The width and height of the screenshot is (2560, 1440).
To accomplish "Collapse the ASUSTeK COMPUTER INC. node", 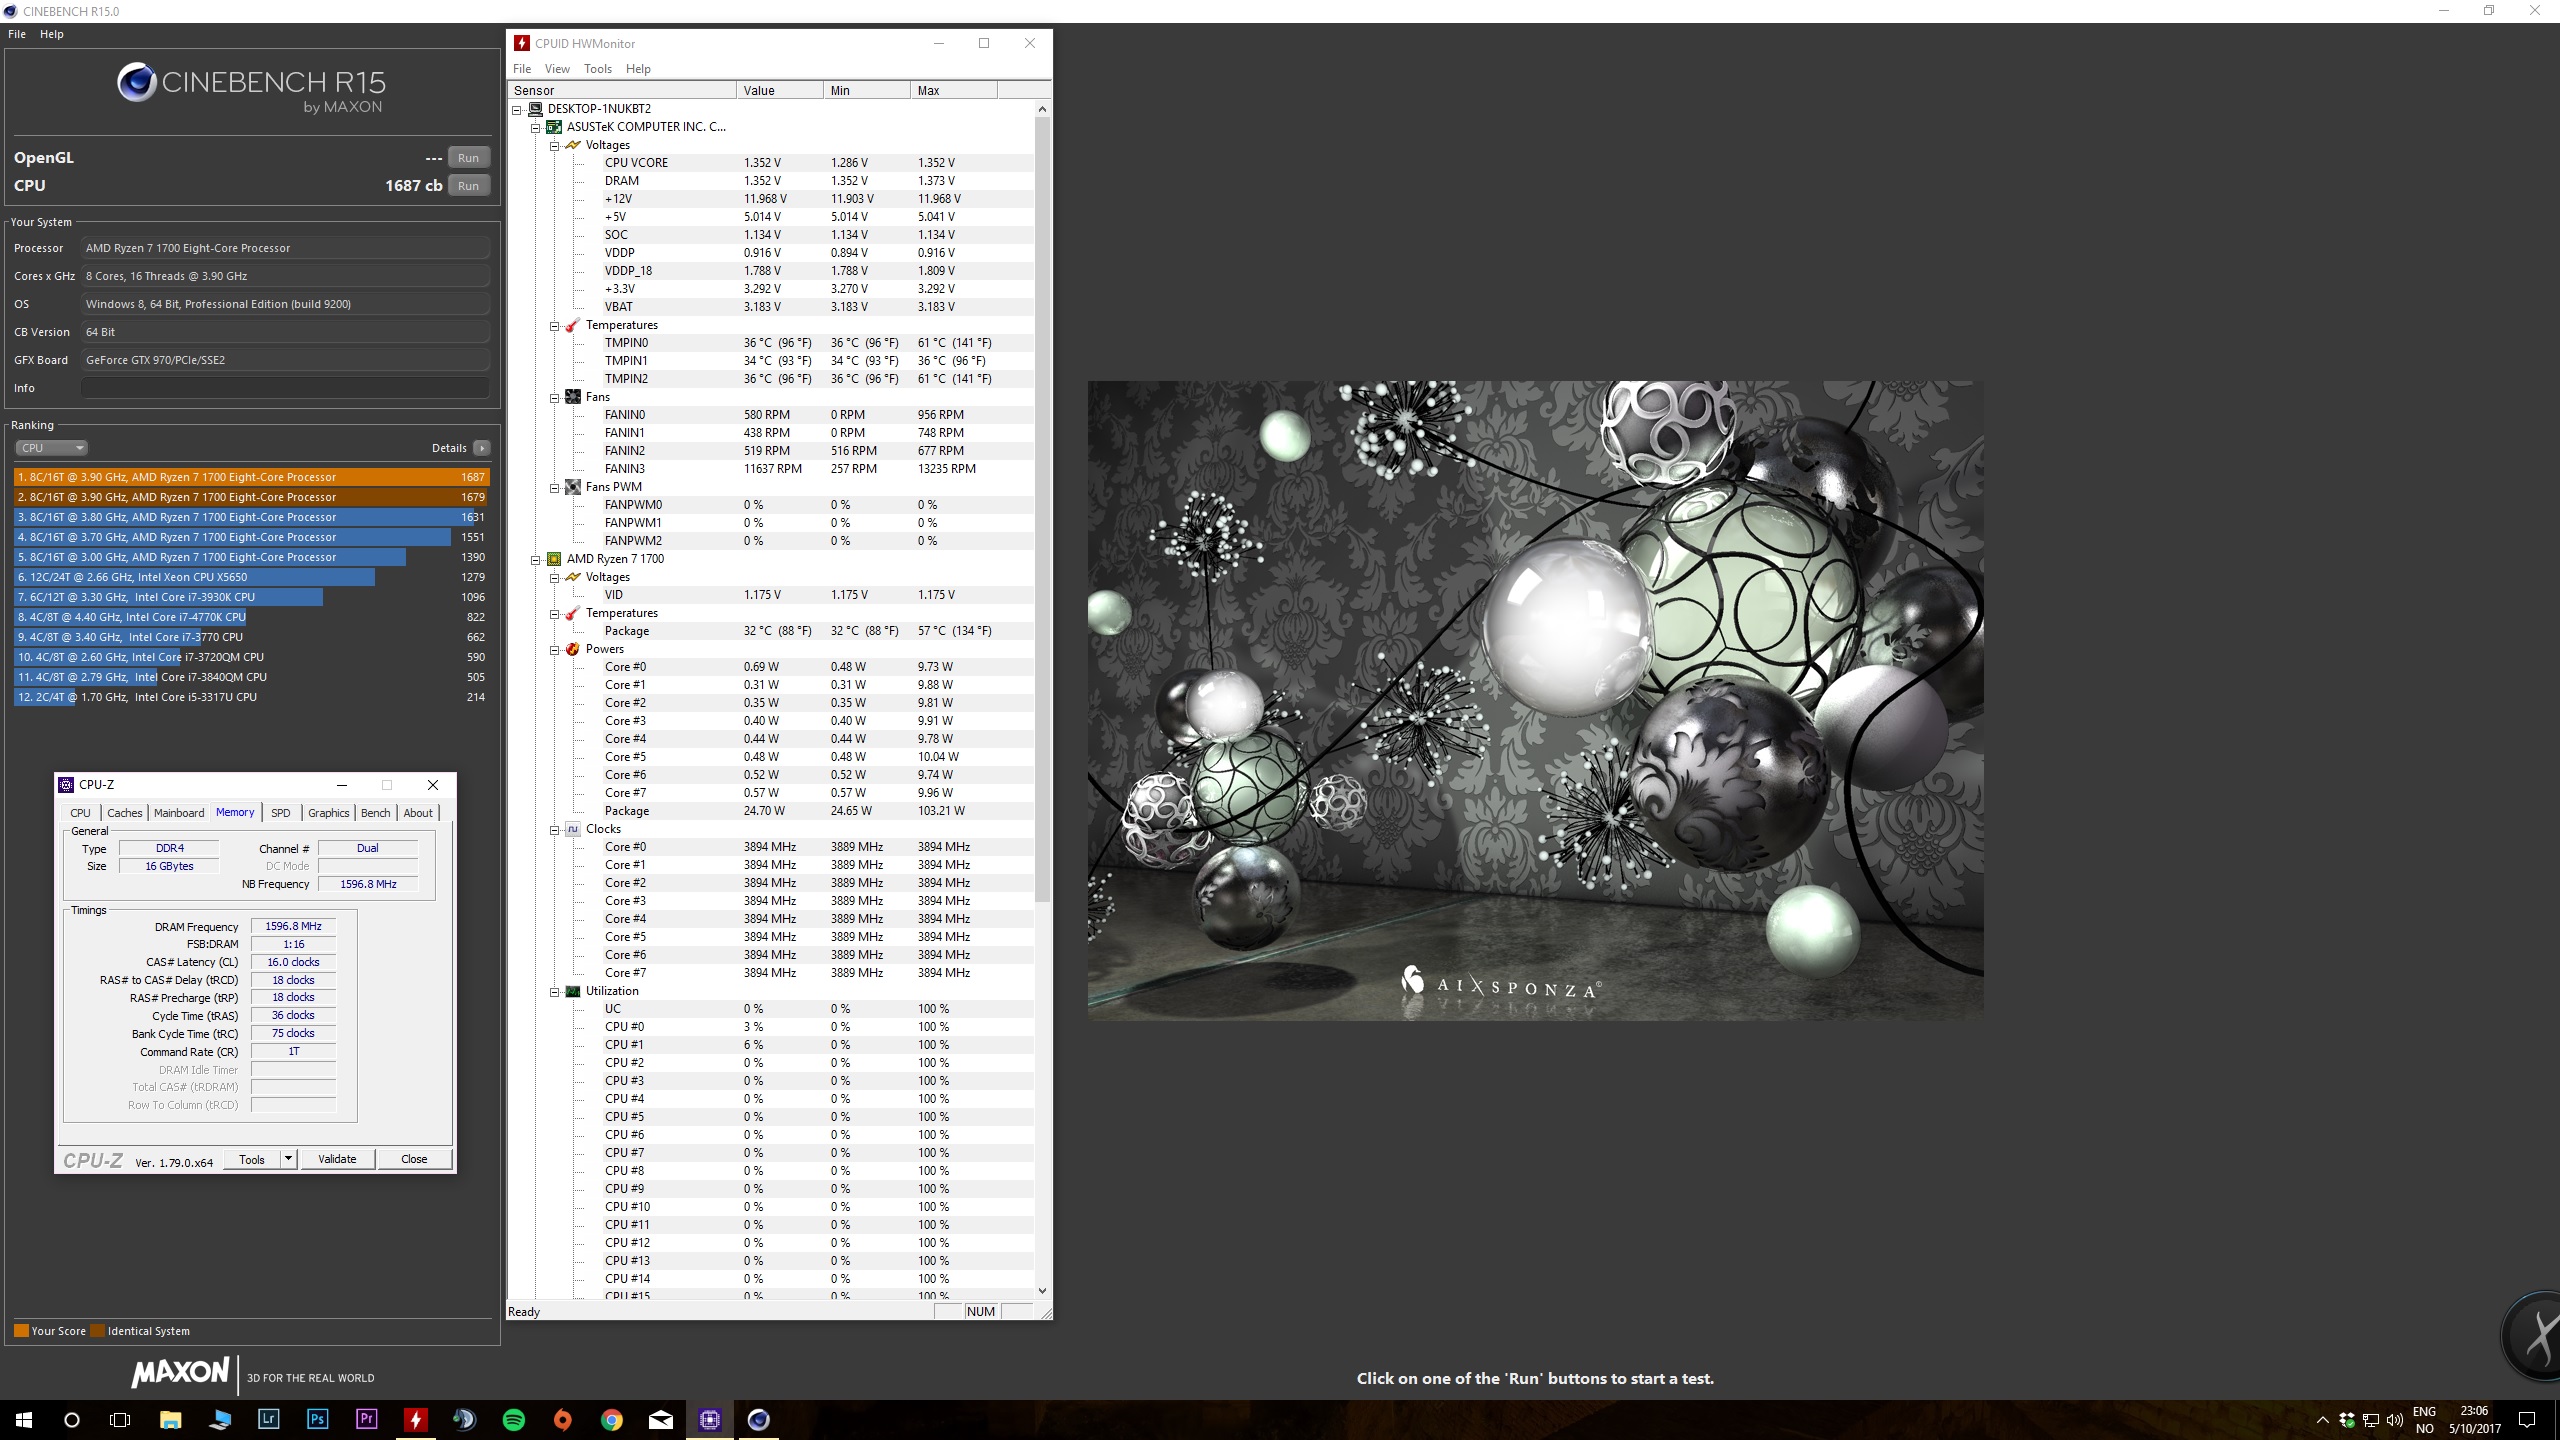I will (536, 128).
